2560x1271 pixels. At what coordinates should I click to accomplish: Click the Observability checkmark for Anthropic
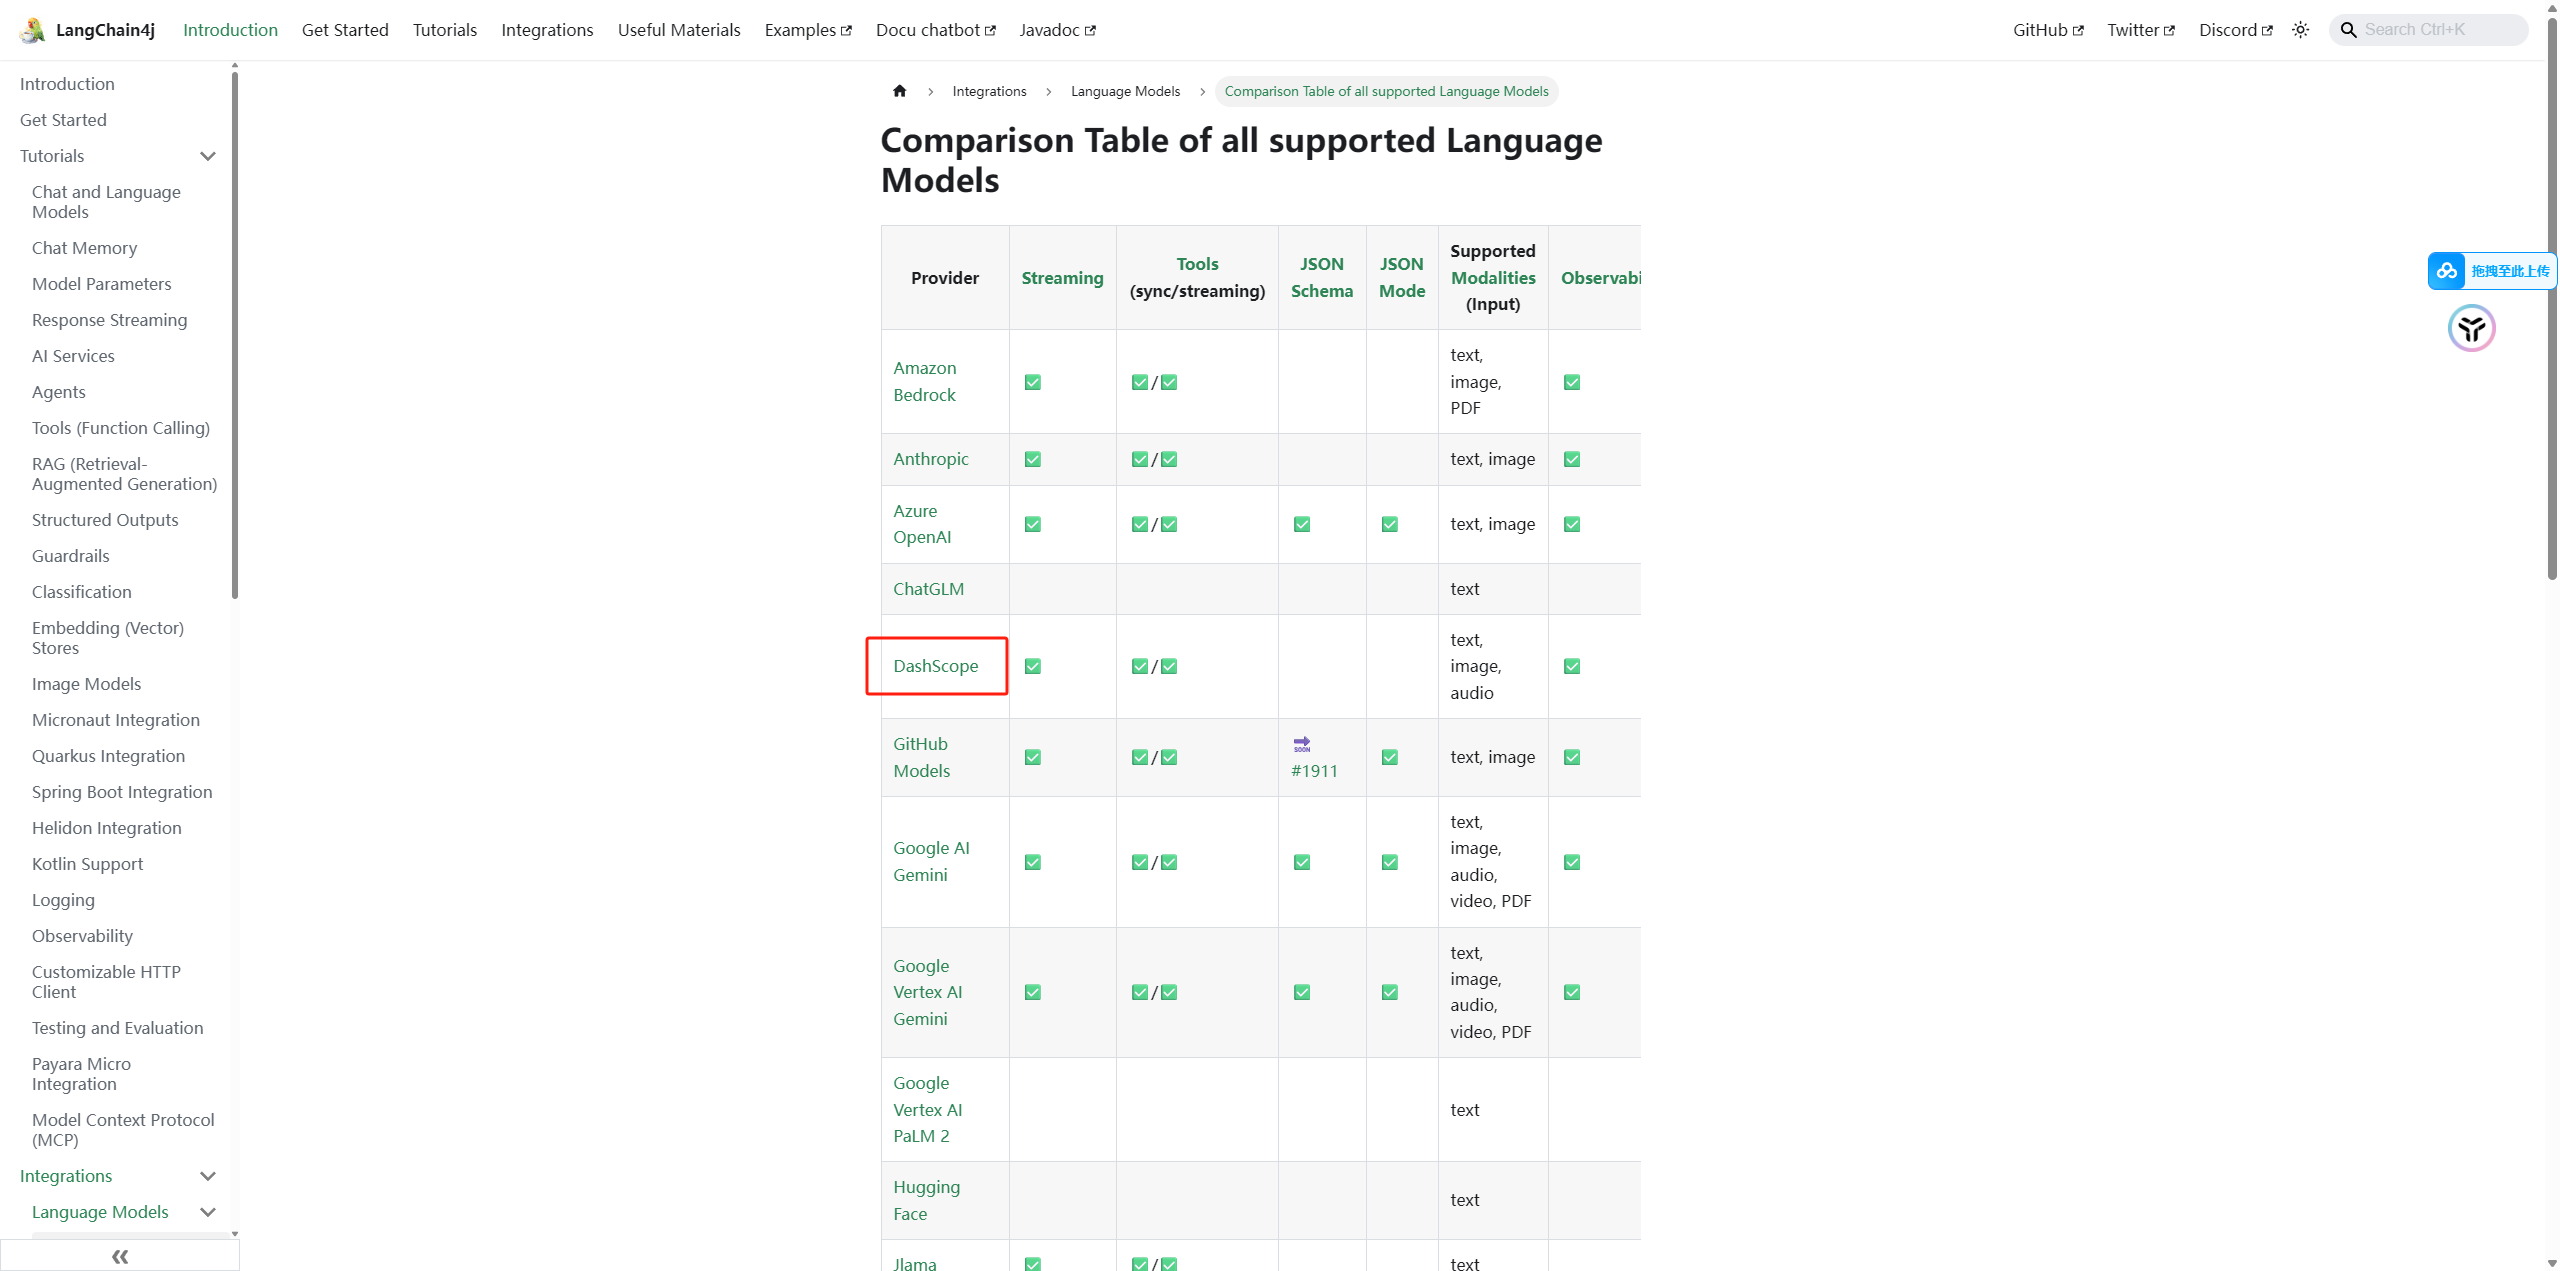click(x=1572, y=459)
